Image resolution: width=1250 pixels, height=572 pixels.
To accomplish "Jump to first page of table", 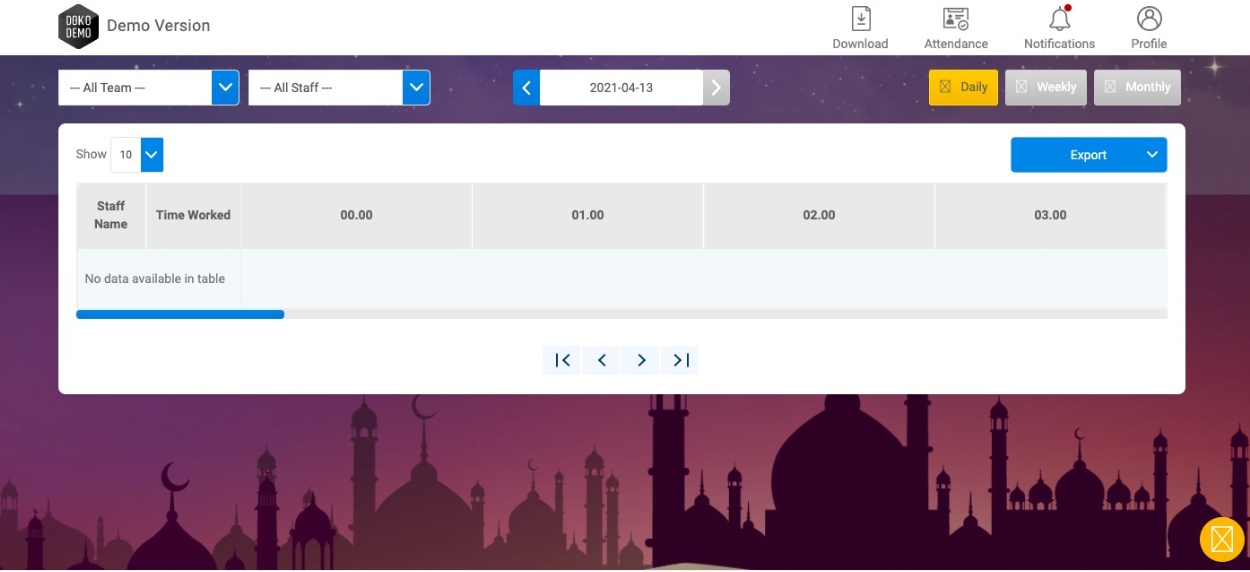I will coord(562,361).
